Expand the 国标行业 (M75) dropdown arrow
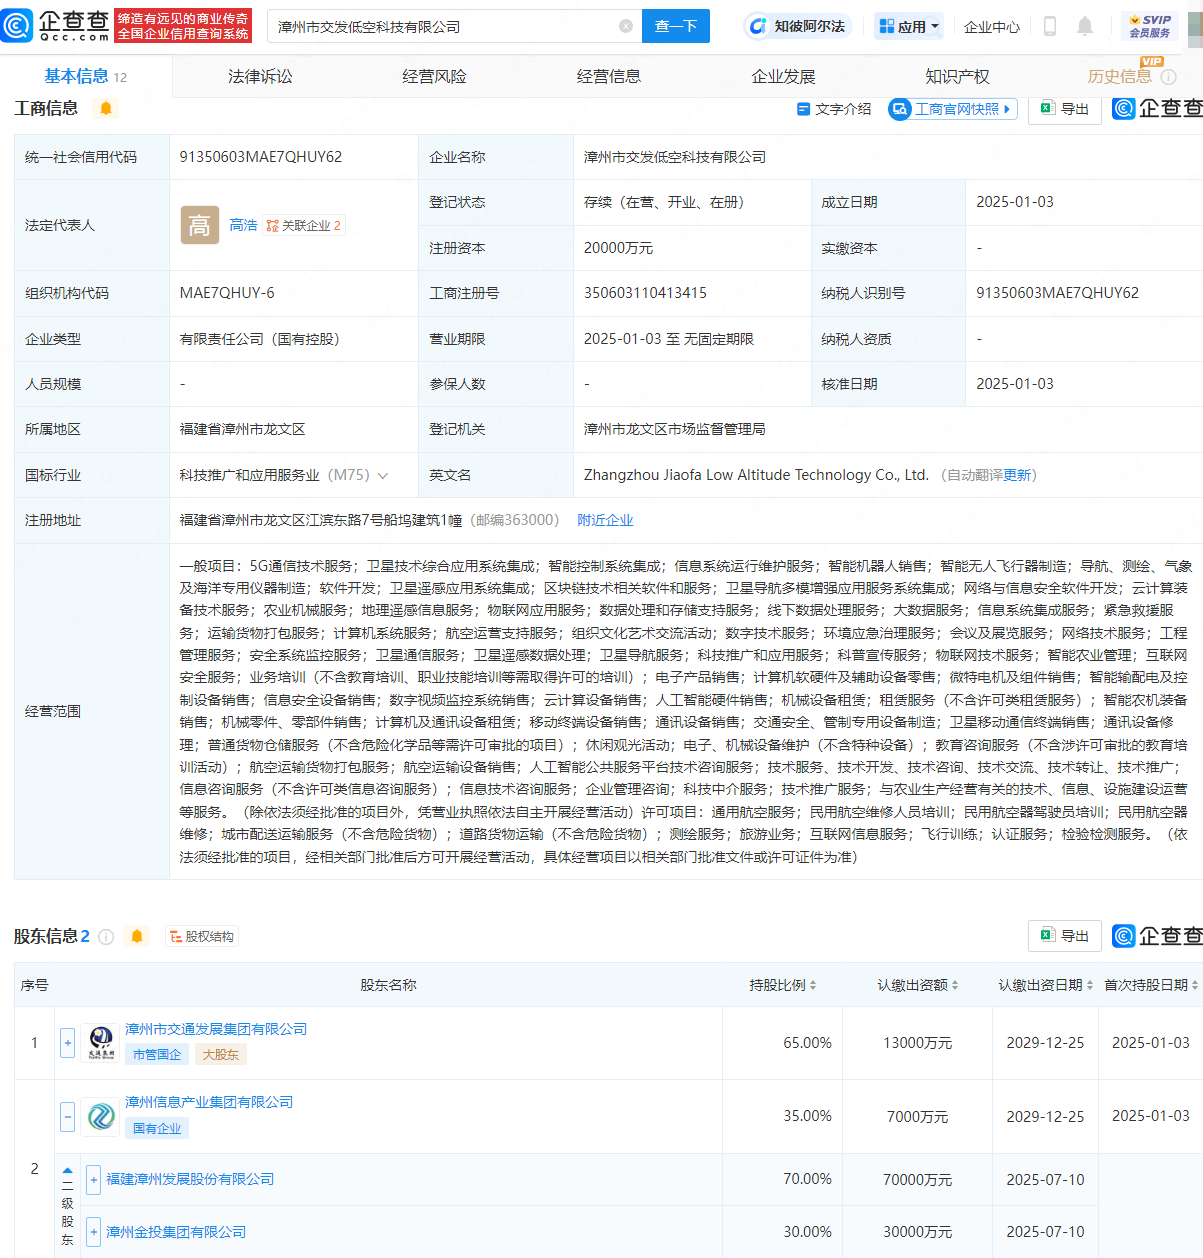The height and width of the screenshot is (1258, 1203). tap(383, 476)
